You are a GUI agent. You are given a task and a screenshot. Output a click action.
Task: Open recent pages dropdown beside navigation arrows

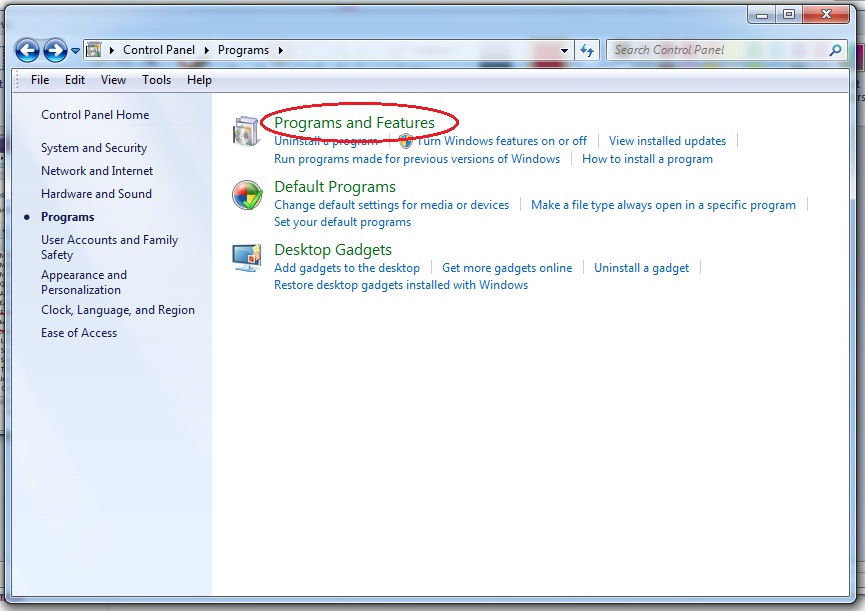point(76,51)
